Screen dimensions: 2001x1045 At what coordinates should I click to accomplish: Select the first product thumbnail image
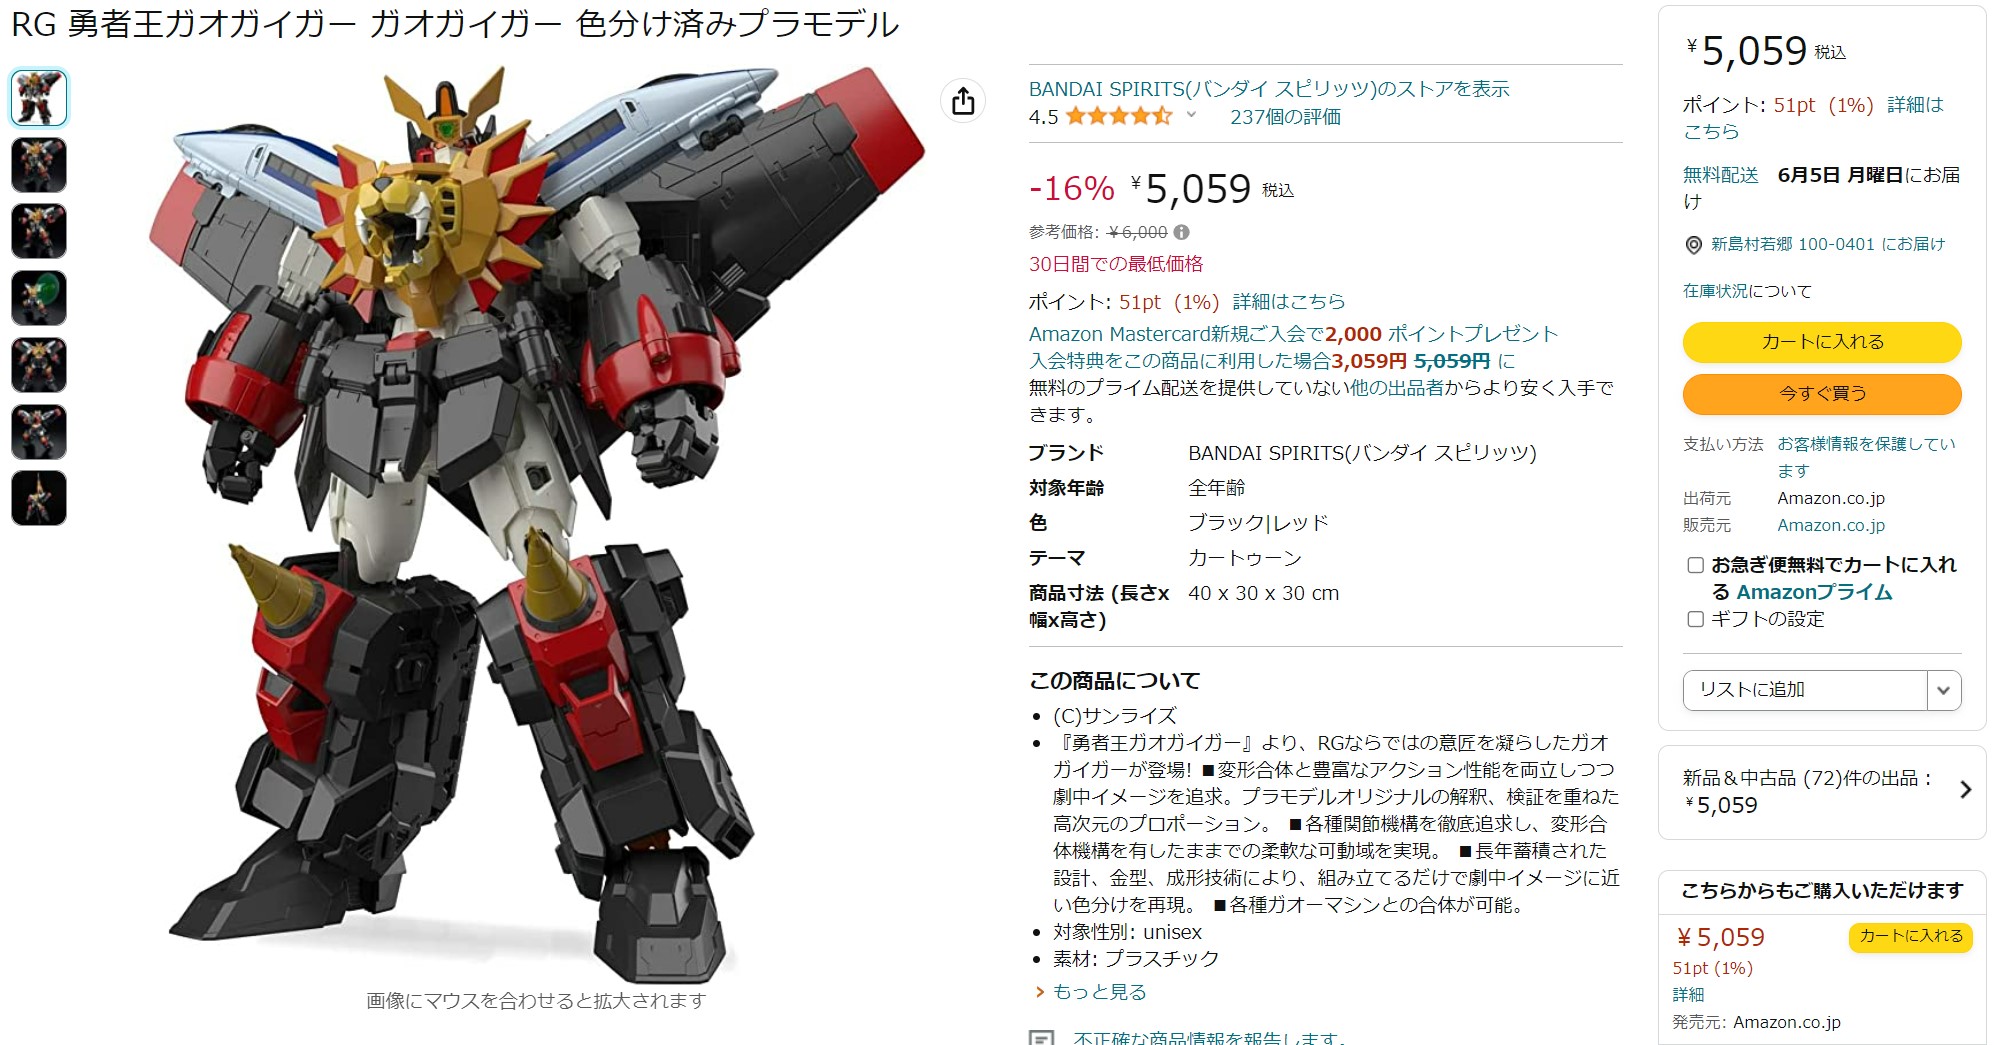(x=39, y=98)
